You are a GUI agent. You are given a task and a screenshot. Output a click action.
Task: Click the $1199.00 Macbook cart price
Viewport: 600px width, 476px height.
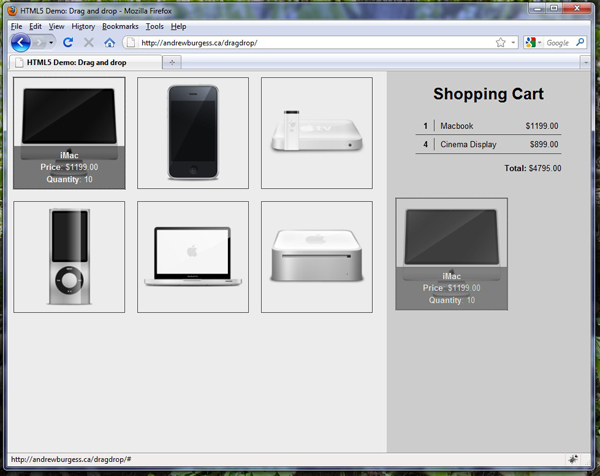point(541,126)
